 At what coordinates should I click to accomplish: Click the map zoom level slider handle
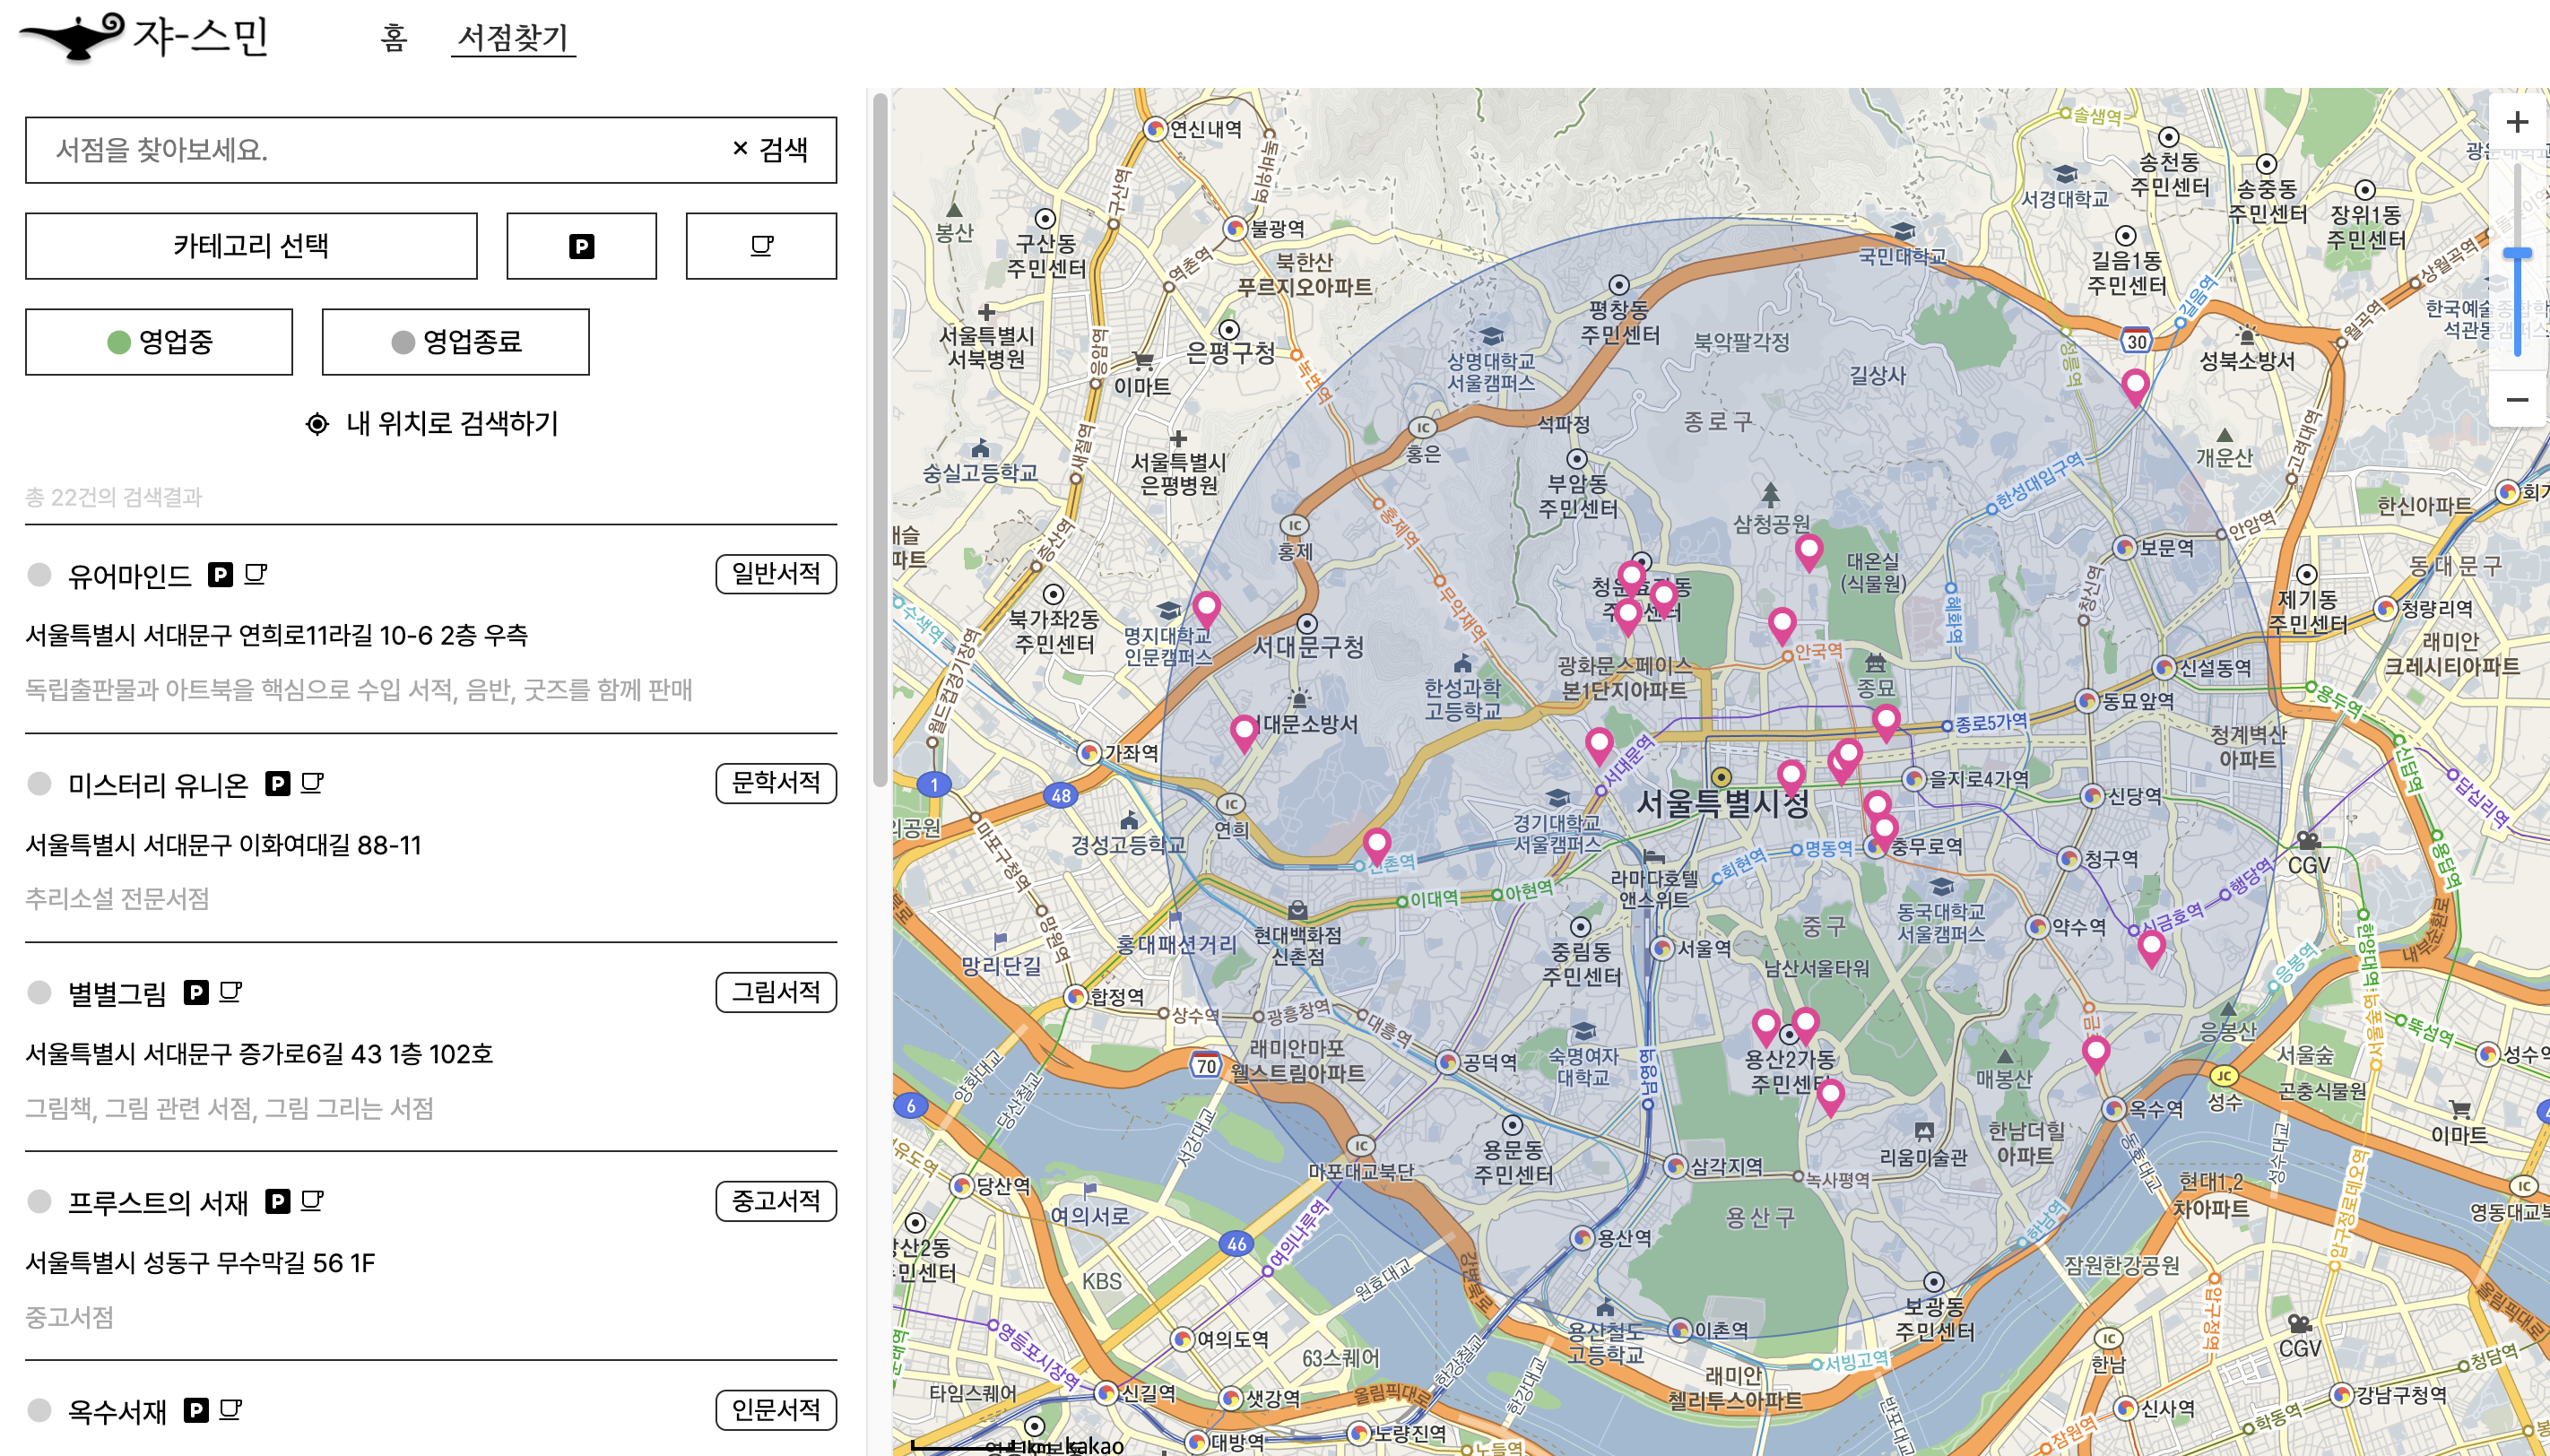[2517, 254]
